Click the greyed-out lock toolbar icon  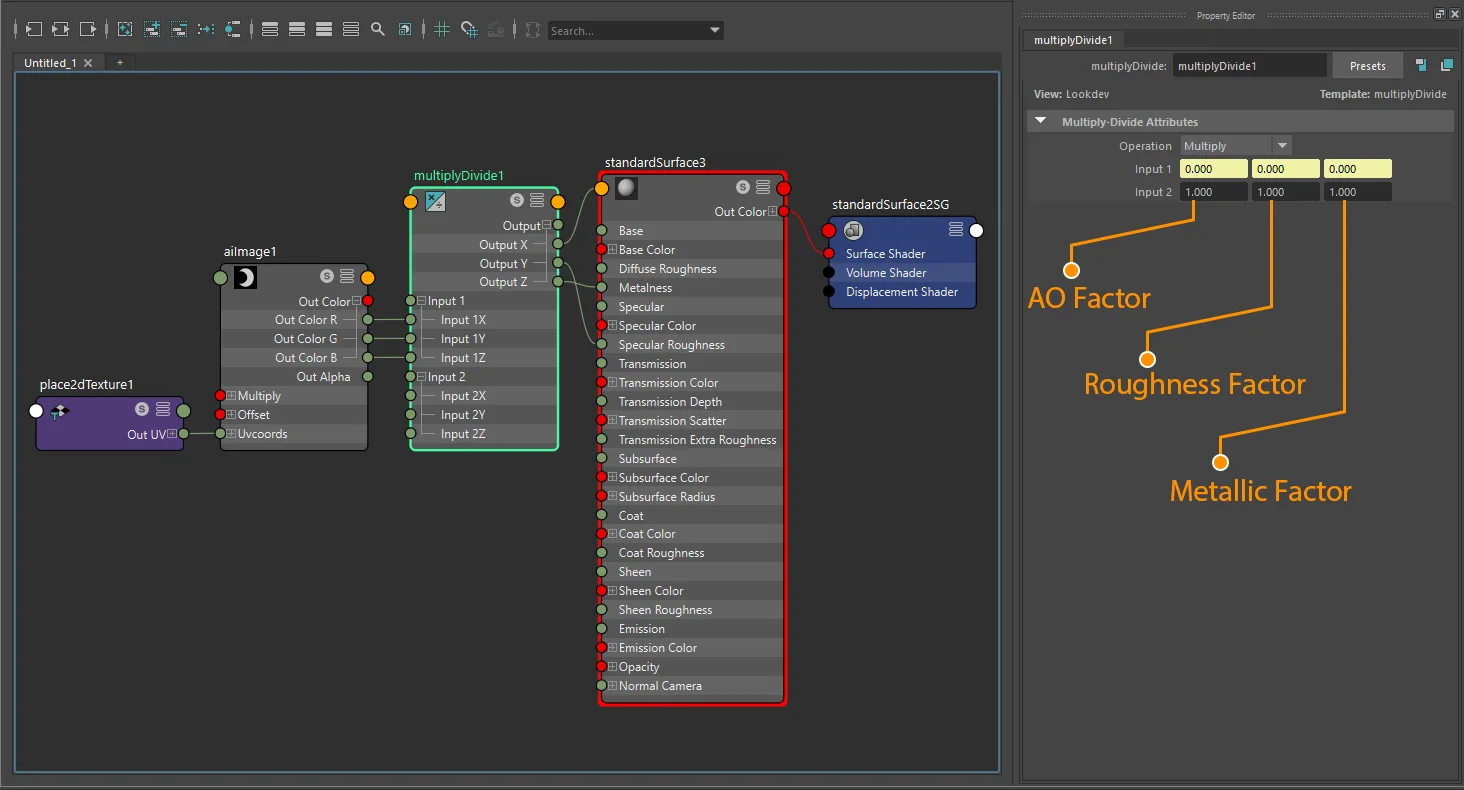496,30
